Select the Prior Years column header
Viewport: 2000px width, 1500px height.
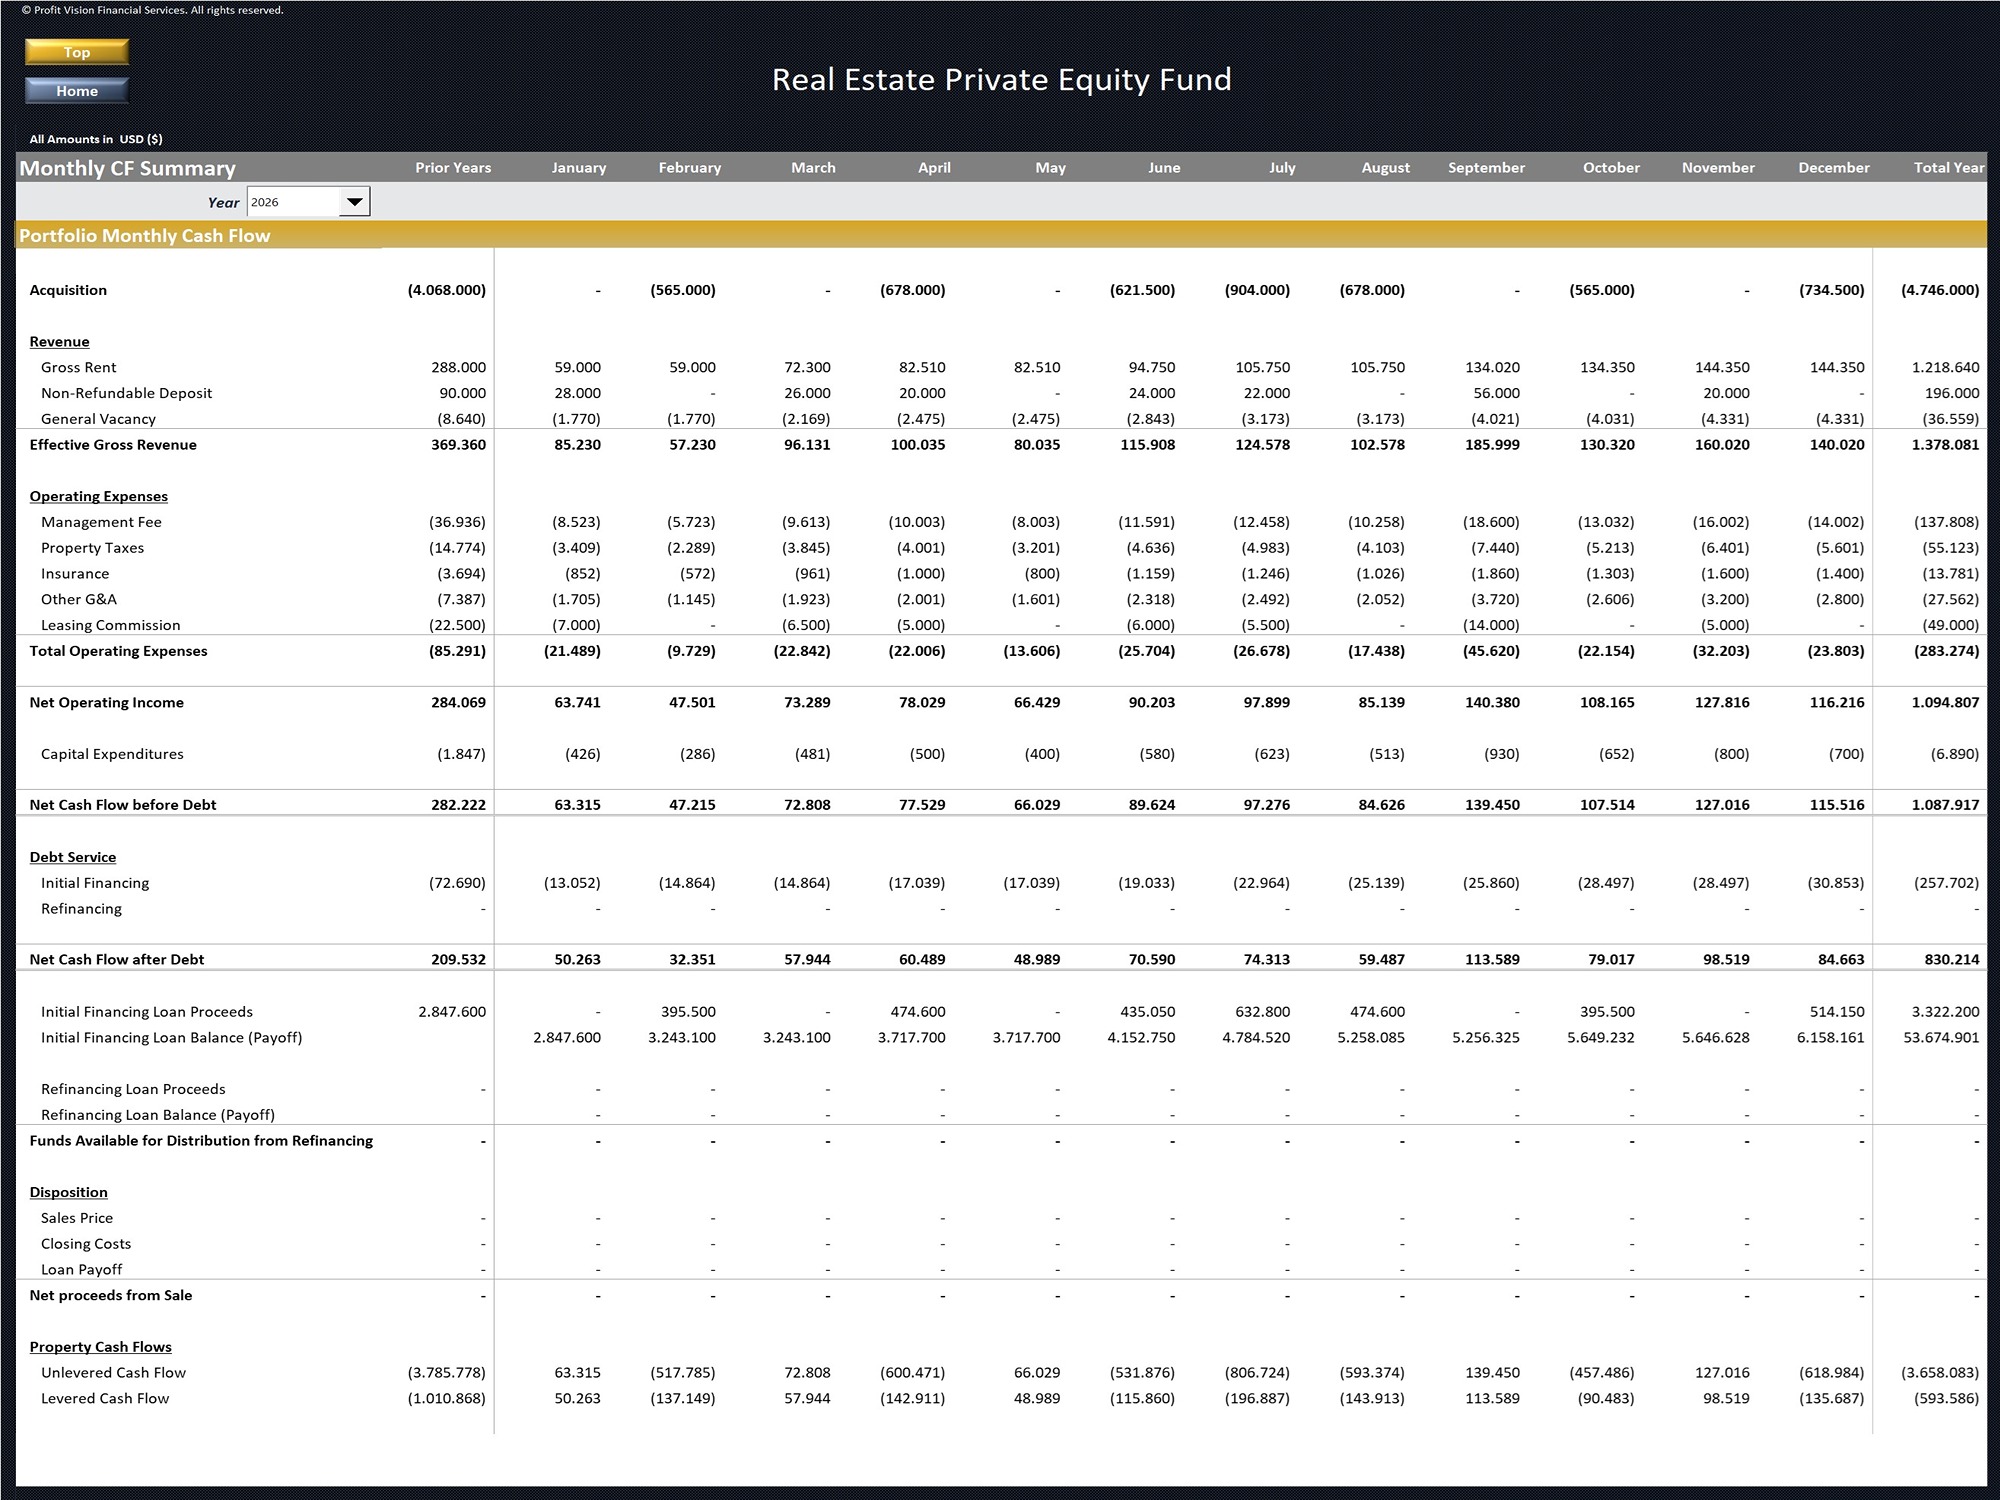click(453, 168)
